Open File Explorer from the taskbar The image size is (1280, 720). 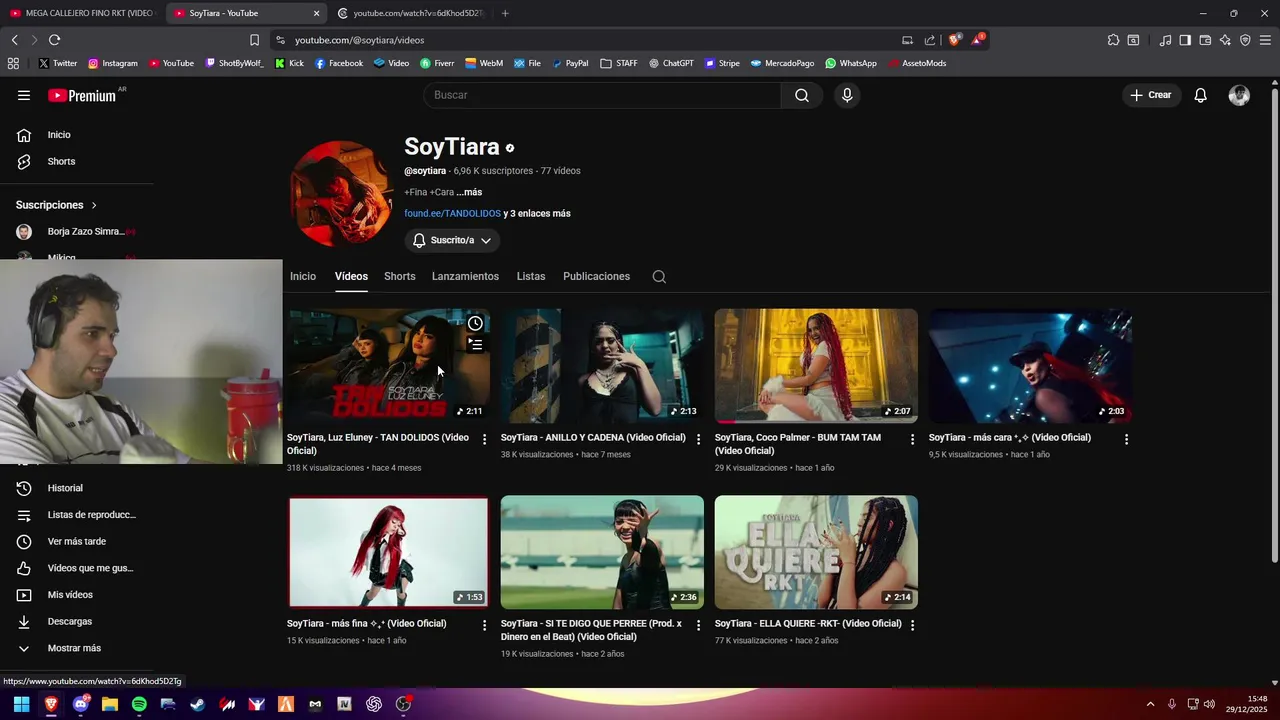110,704
